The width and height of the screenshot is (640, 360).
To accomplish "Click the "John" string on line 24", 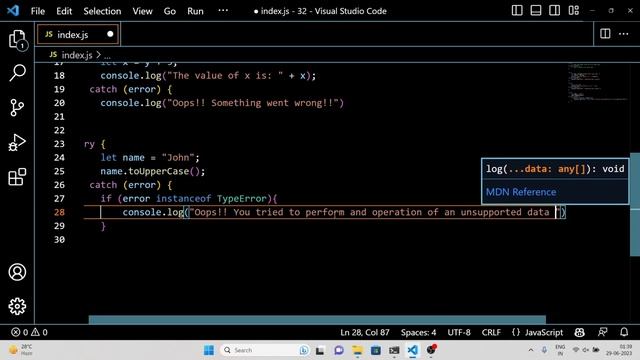I will (178, 158).
